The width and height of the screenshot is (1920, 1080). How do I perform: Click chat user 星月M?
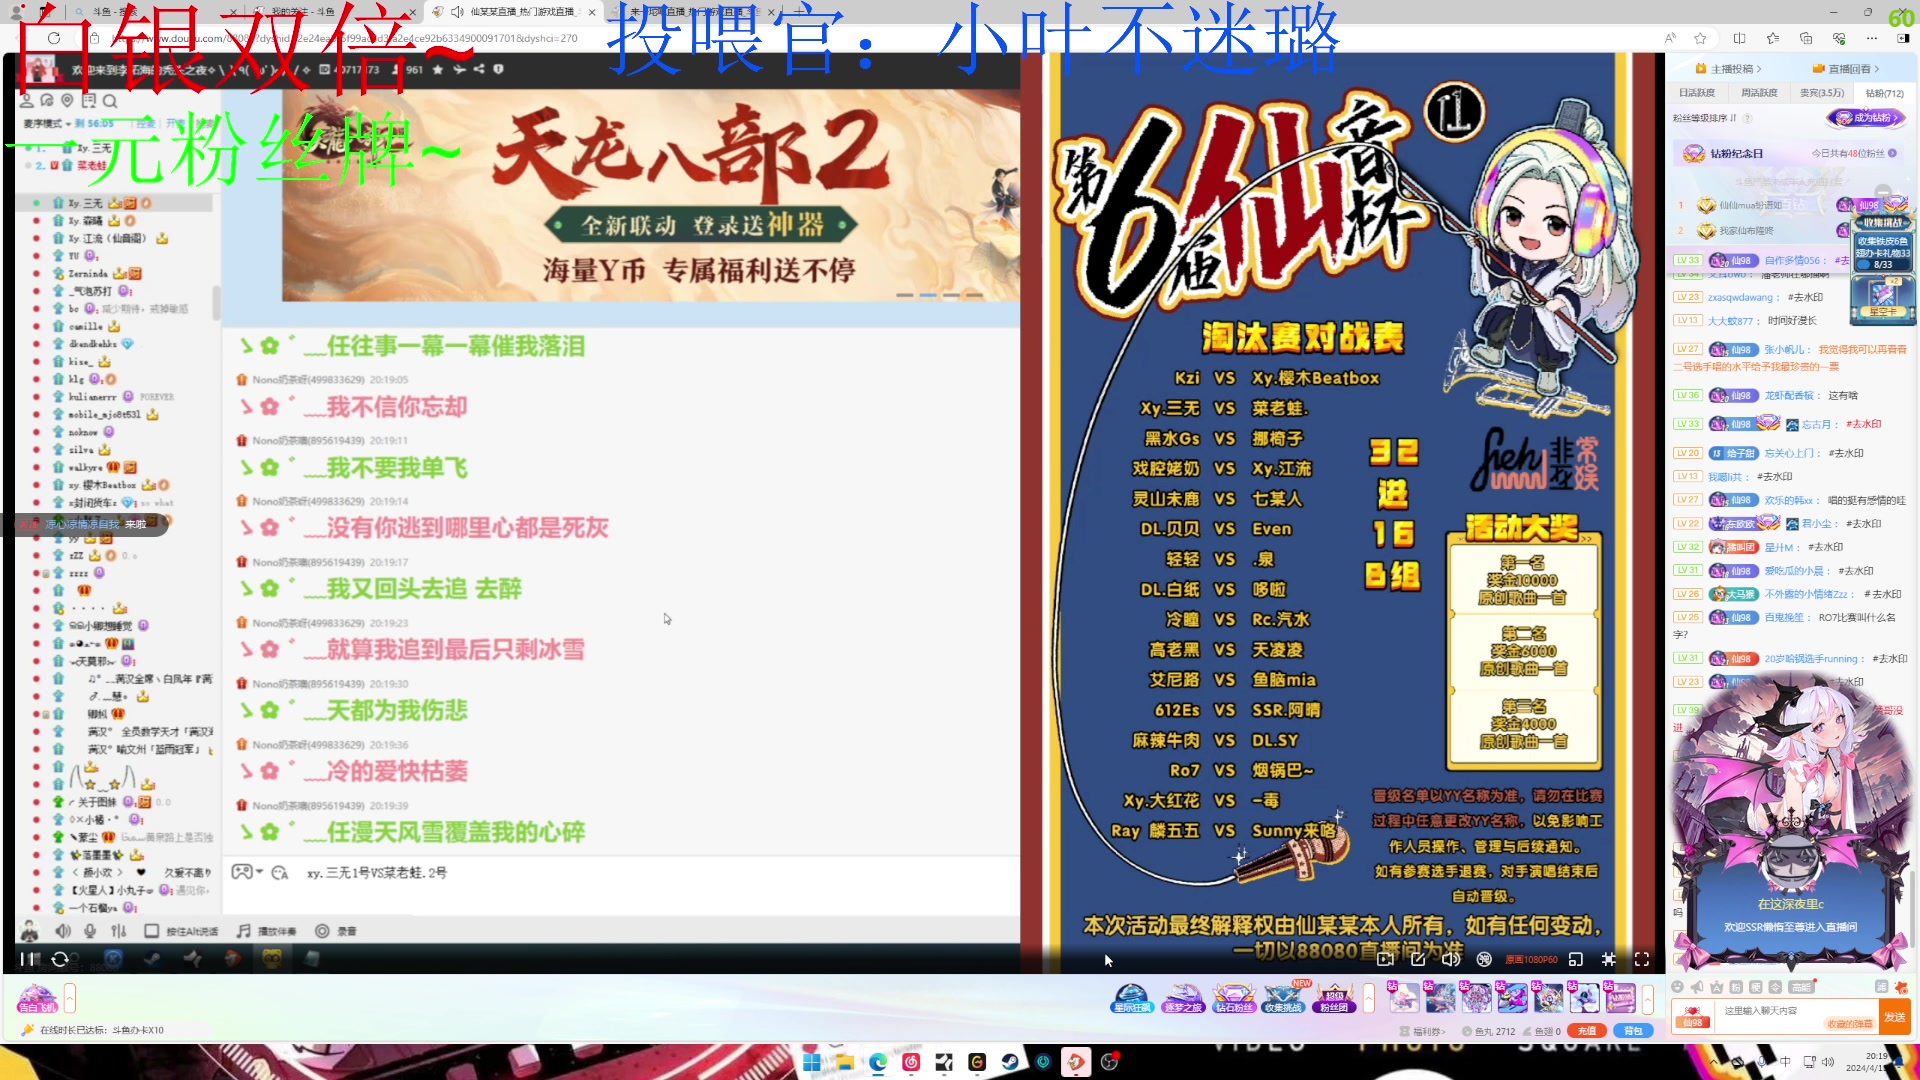1779,547
